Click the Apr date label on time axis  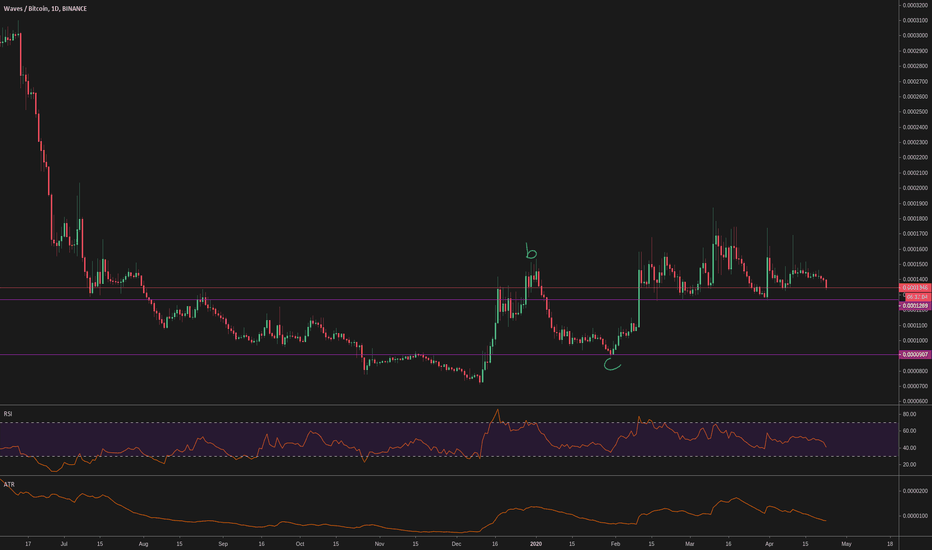coord(769,543)
